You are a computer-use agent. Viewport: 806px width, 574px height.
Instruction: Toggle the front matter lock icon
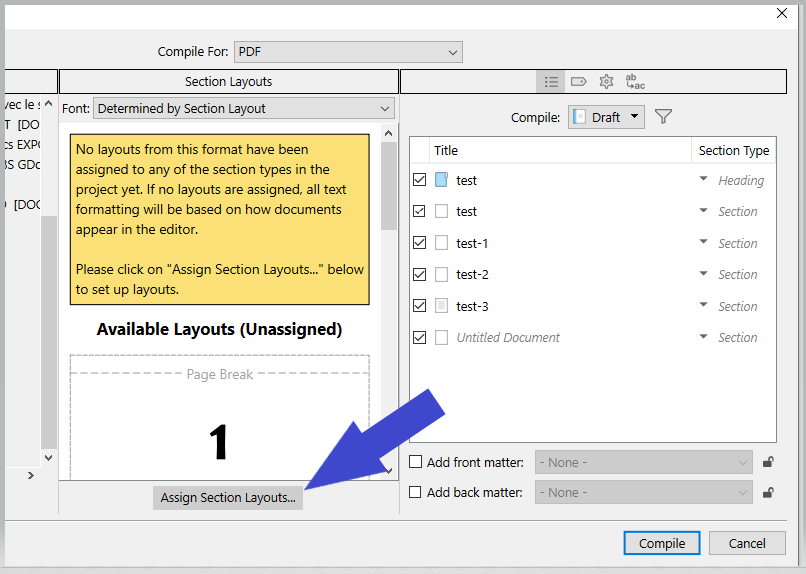pos(768,462)
